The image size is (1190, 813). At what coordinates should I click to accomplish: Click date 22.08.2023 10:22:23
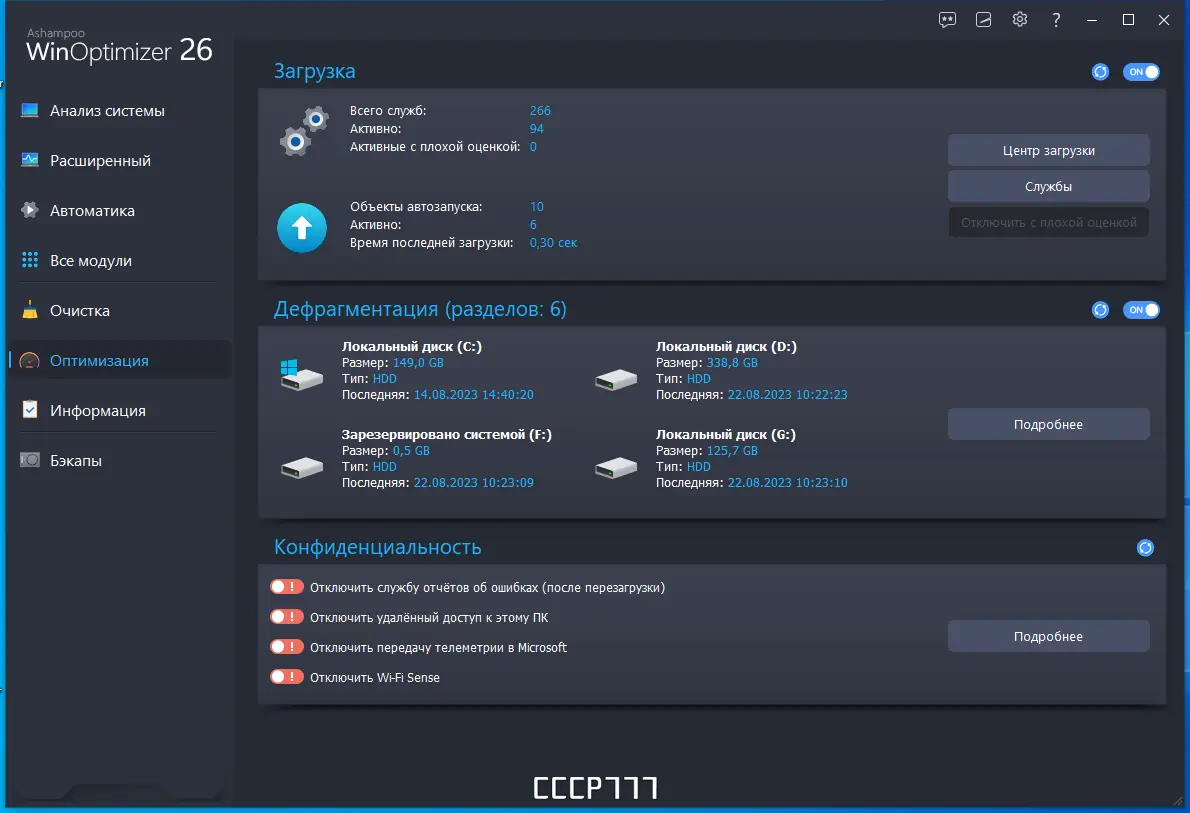tap(787, 395)
